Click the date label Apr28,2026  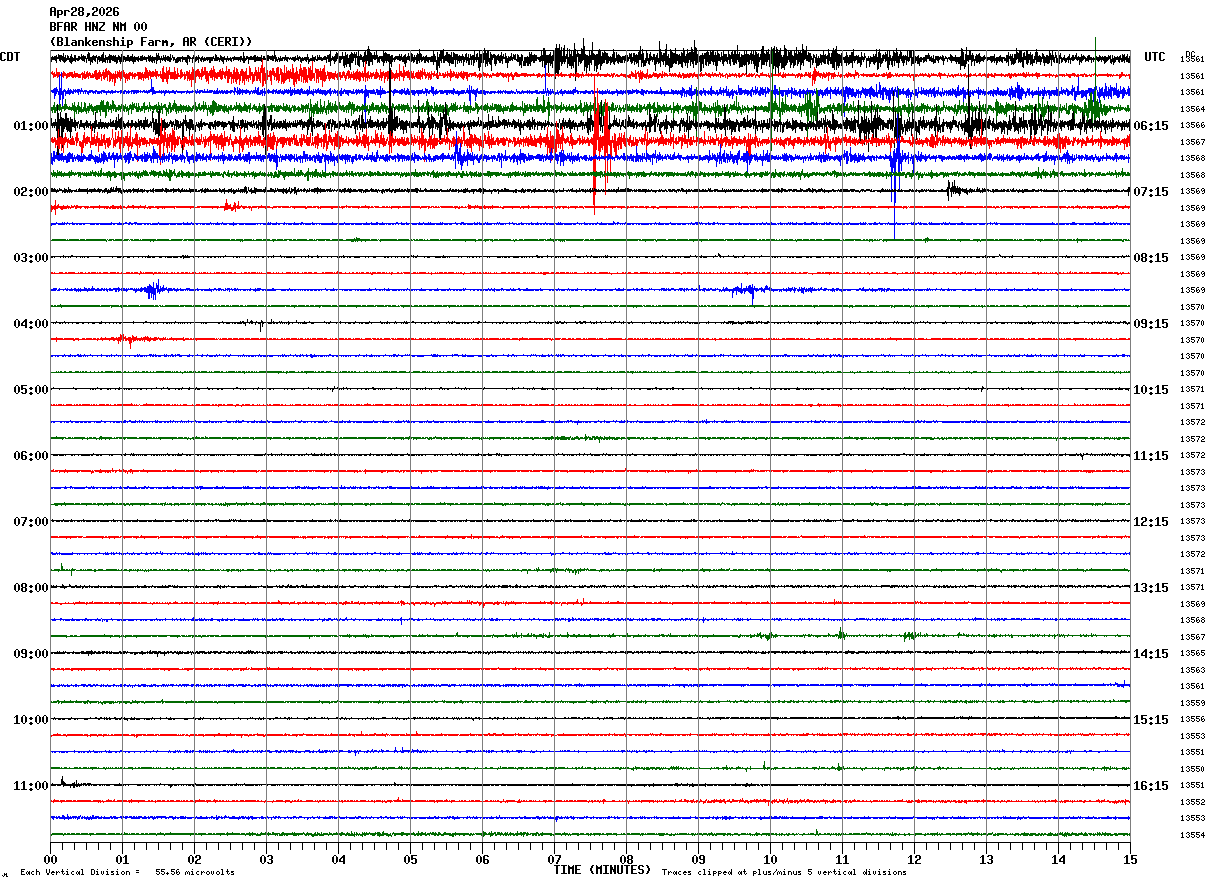point(84,12)
